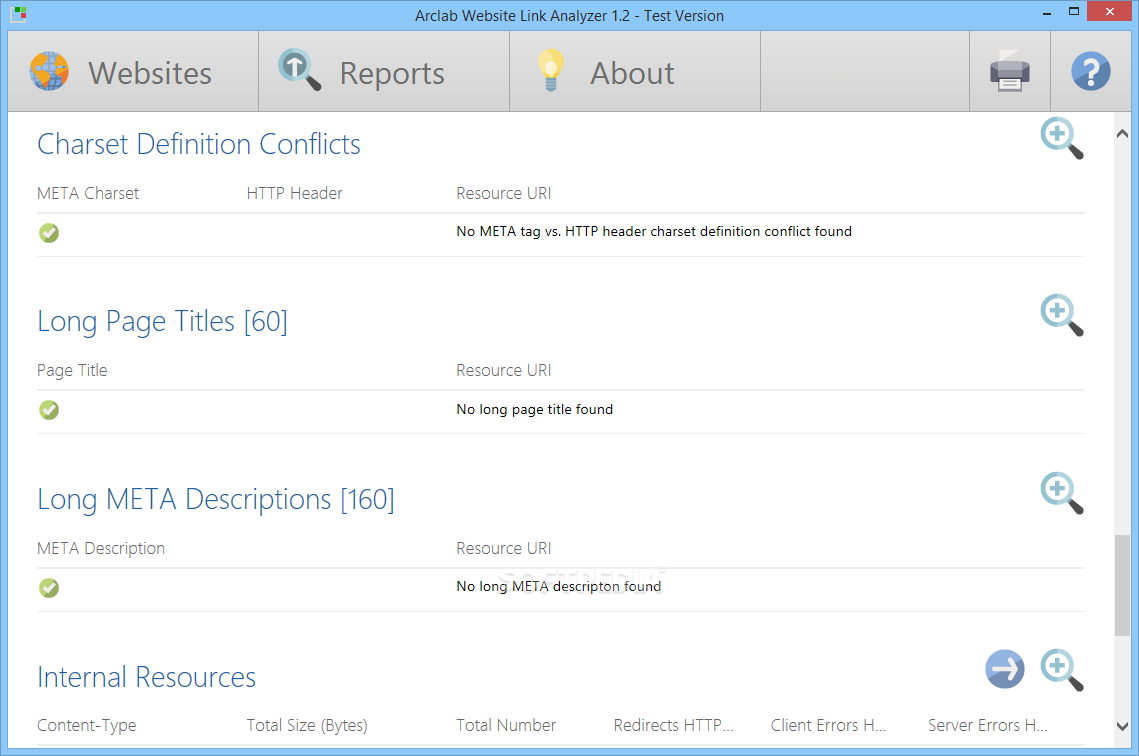Click green check in Long META Descriptions row

[49, 588]
